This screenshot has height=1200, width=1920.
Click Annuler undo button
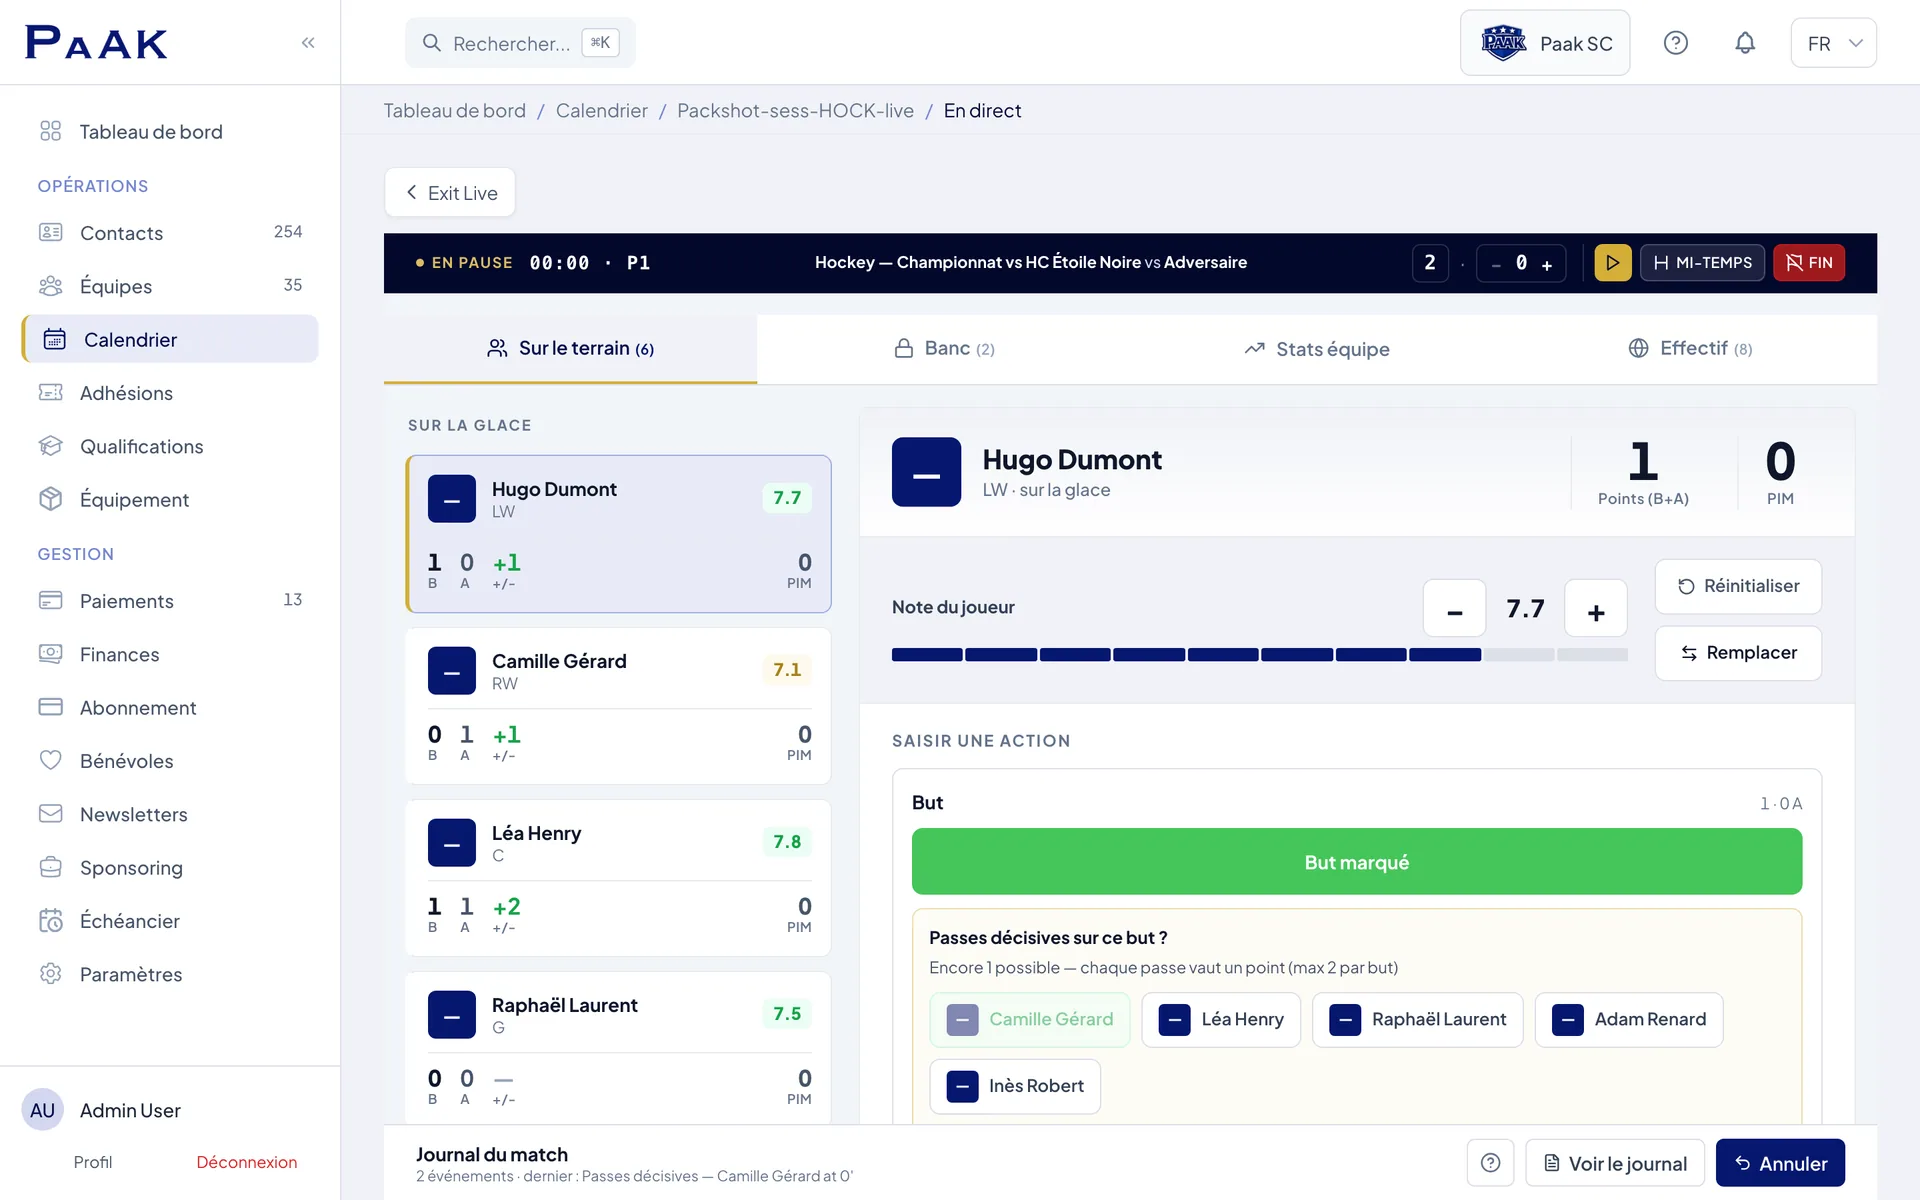(1780, 1163)
